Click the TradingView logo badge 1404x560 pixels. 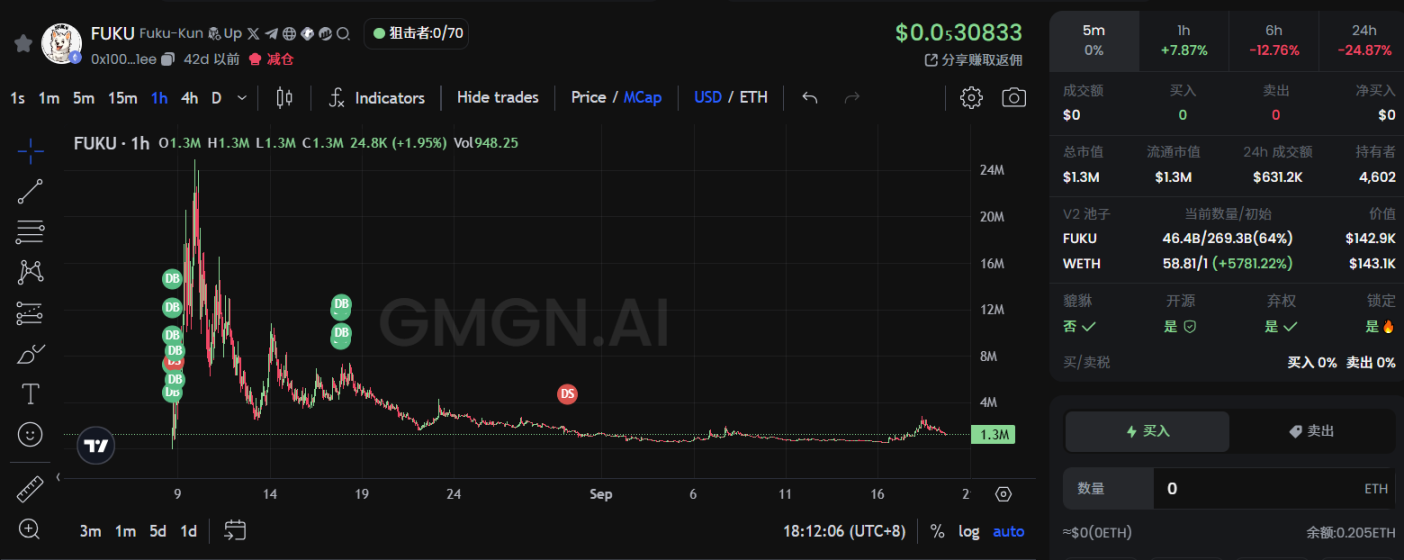pyautogui.click(x=96, y=446)
